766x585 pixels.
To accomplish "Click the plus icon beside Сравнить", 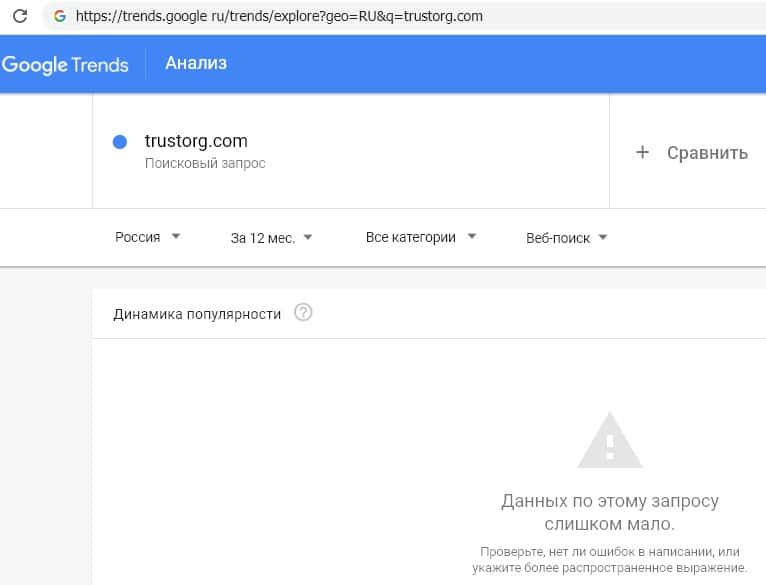I will pyautogui.click(x=642, y=152).
